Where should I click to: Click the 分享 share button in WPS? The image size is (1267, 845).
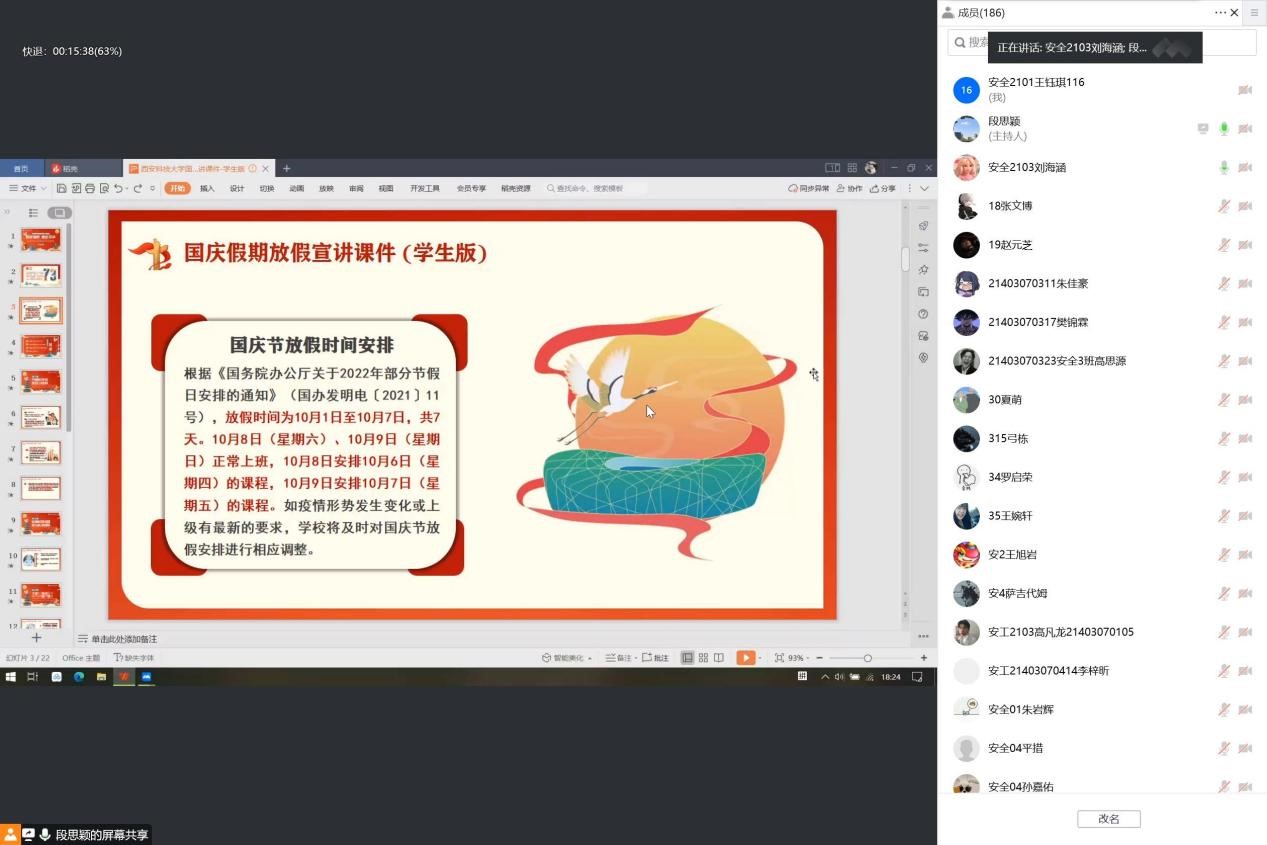coord(883,188)
